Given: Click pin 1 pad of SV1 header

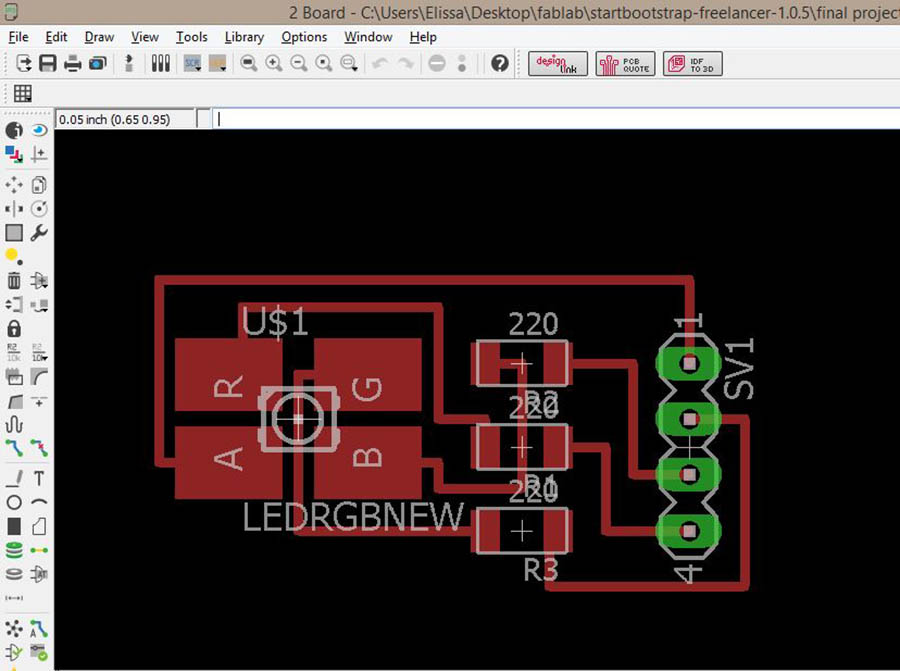Looking at the screenshot, I should (689, 363).
